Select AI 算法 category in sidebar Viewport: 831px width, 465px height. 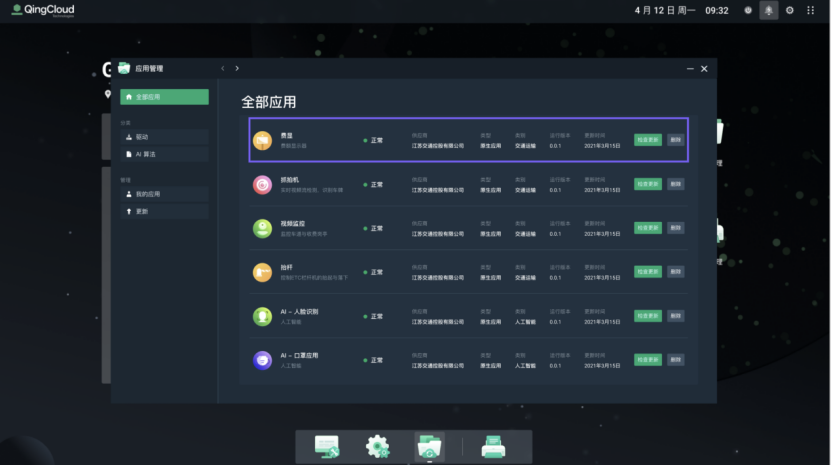[164, 154]
